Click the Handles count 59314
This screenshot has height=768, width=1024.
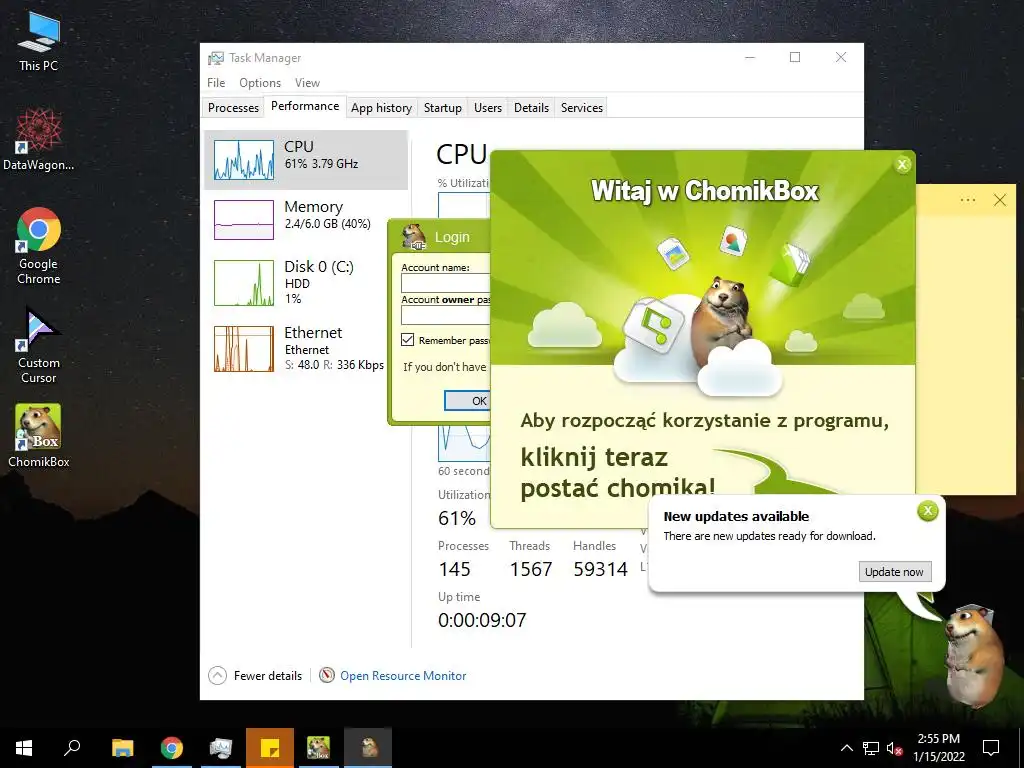coord(600,569)
